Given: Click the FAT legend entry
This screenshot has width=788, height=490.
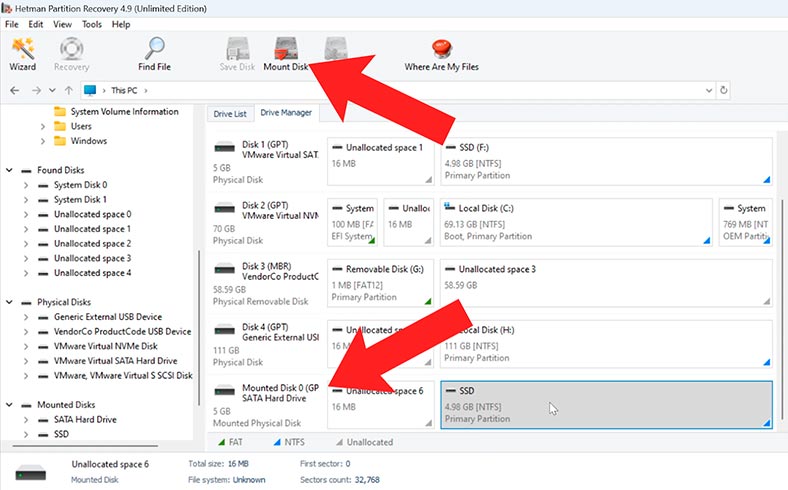Looking at the screenshot, I should coord(230,442).
